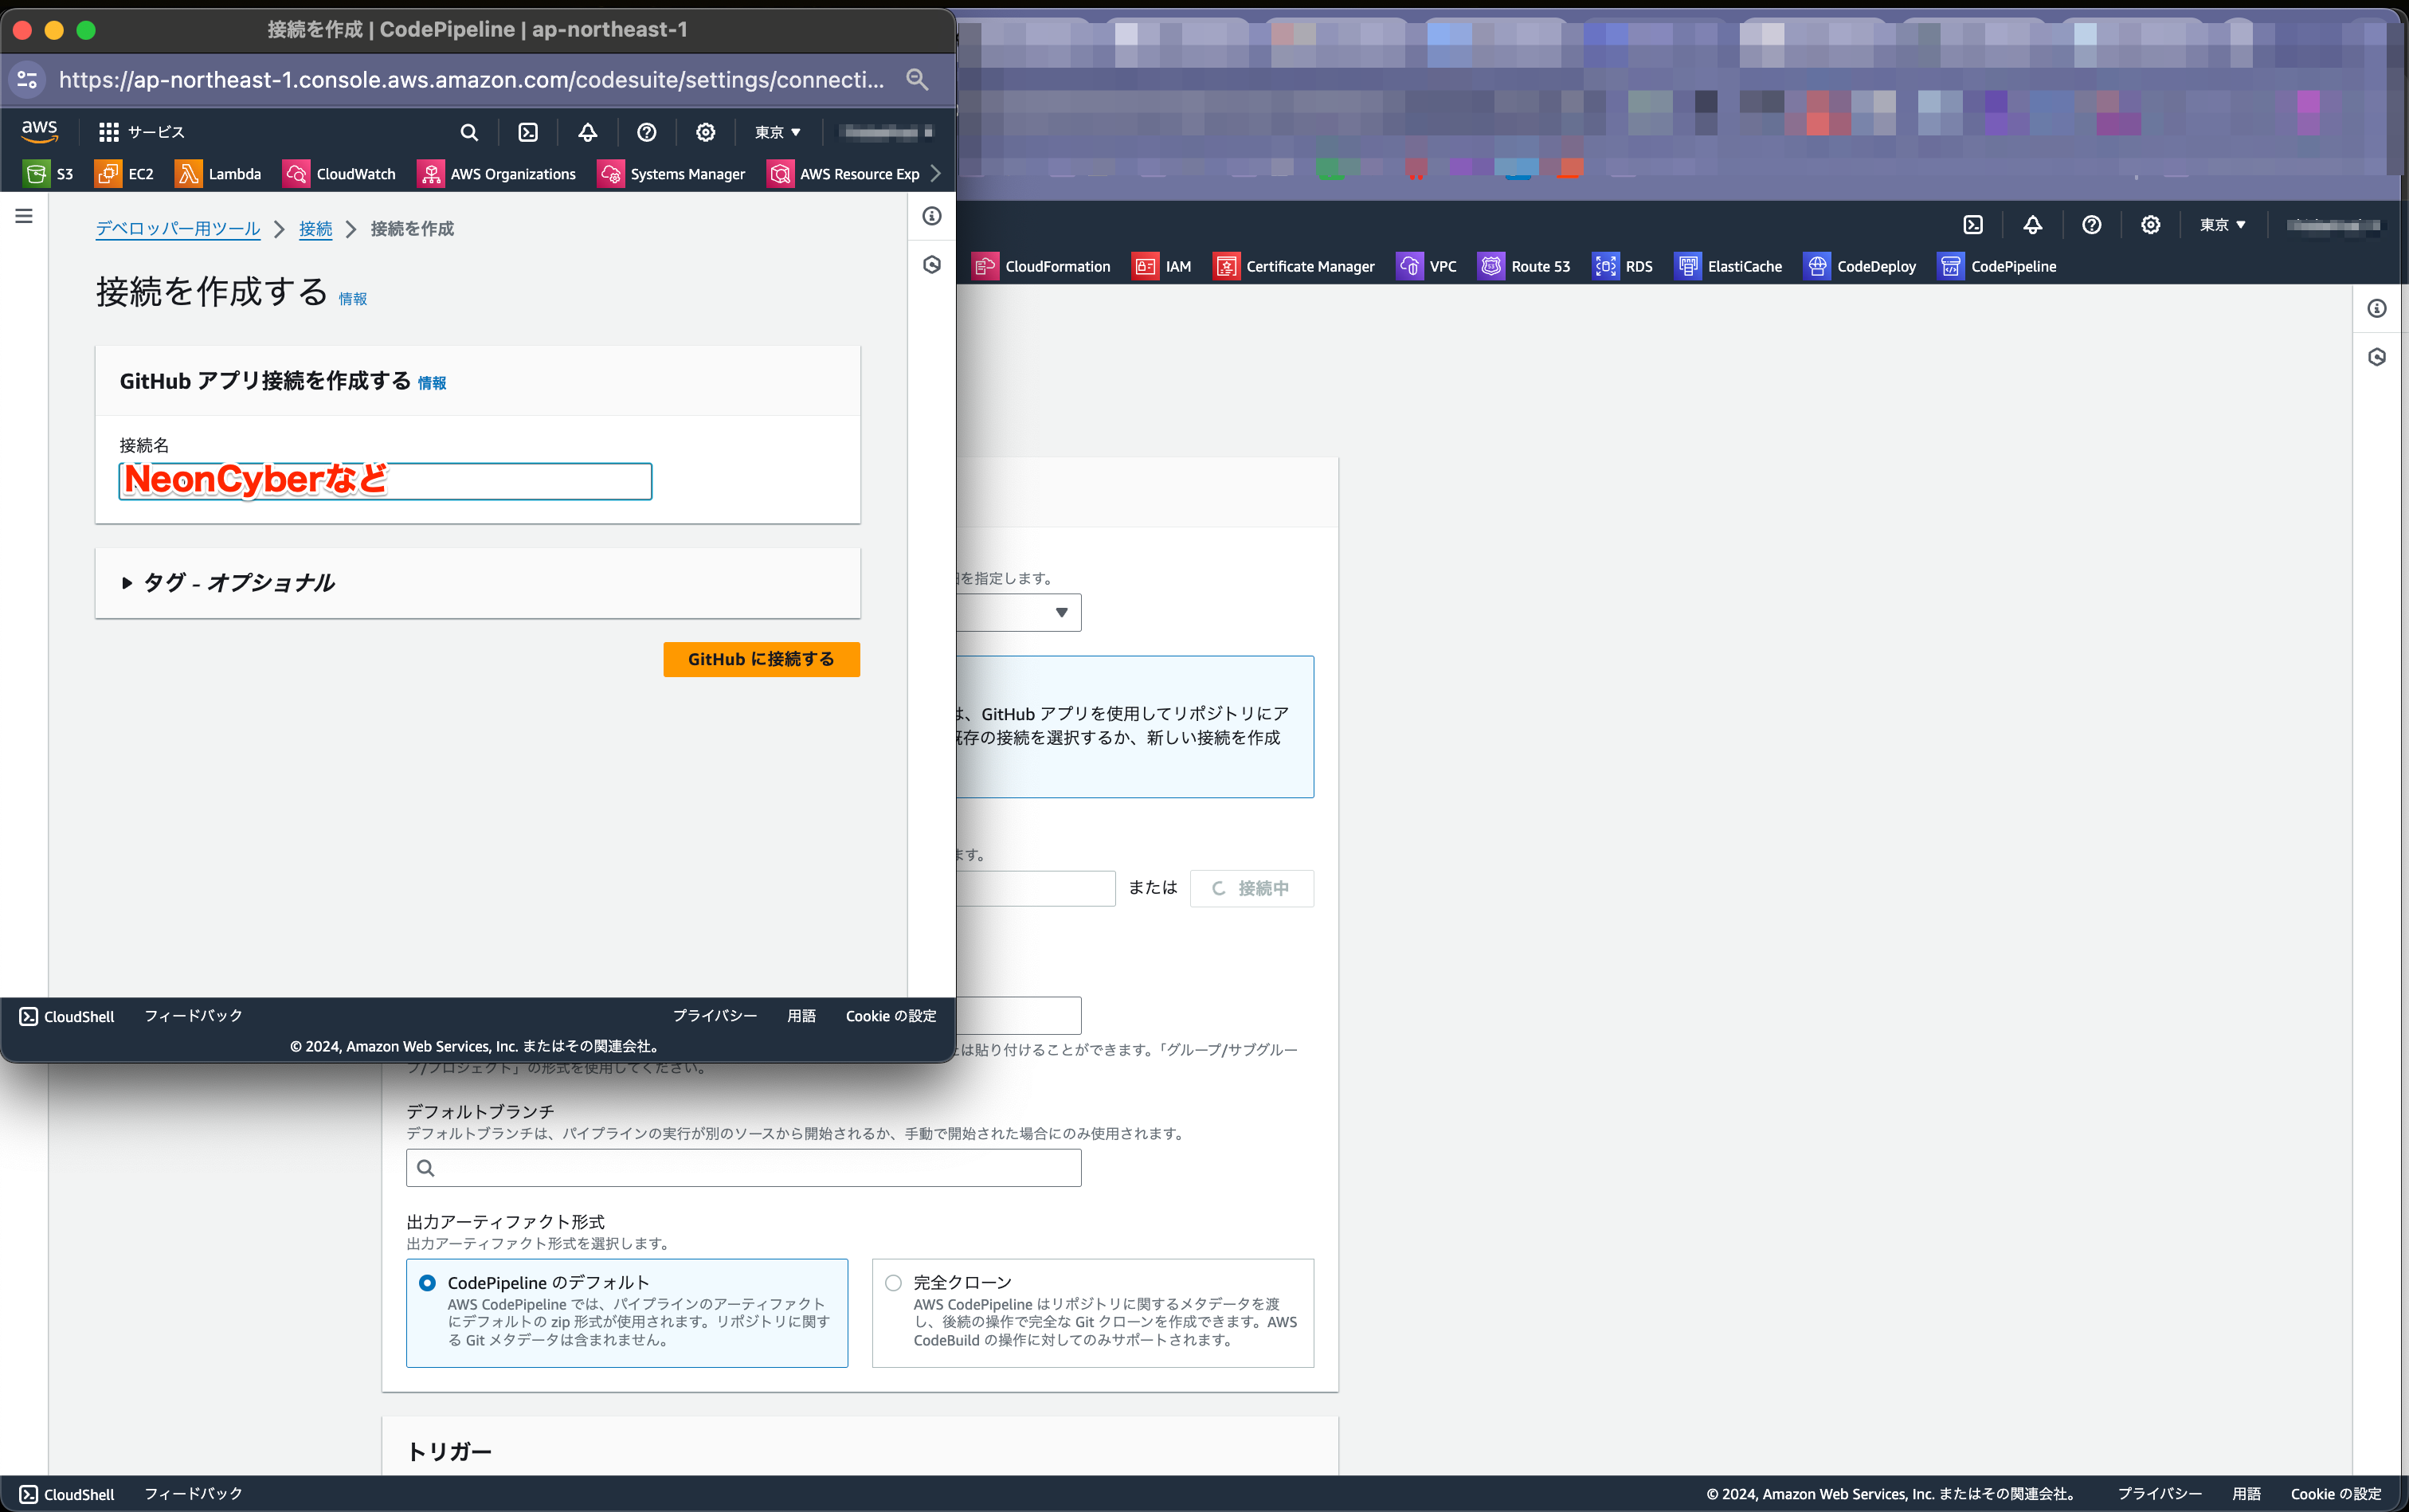This screenshot has width=2409, height=1512.
Task: Select the CodePipeline のデフォルト output option
Action: [x=428, y=1282]
